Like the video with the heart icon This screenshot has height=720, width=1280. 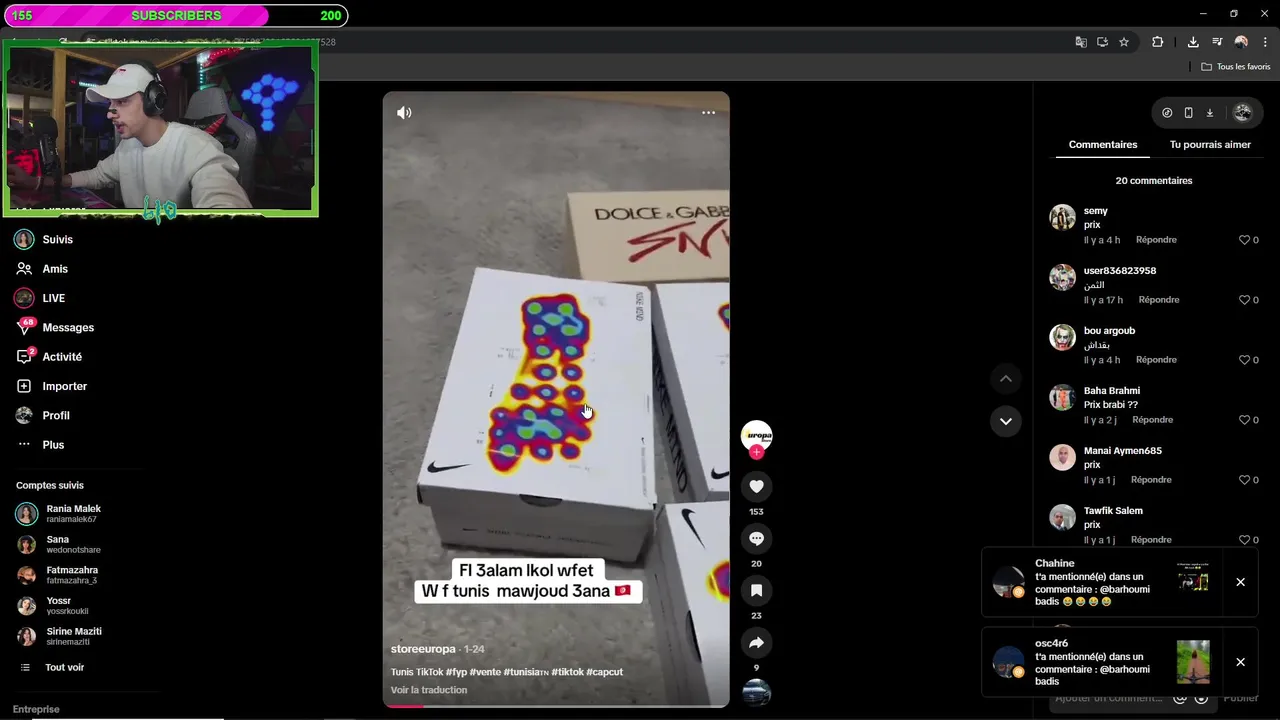756,487
